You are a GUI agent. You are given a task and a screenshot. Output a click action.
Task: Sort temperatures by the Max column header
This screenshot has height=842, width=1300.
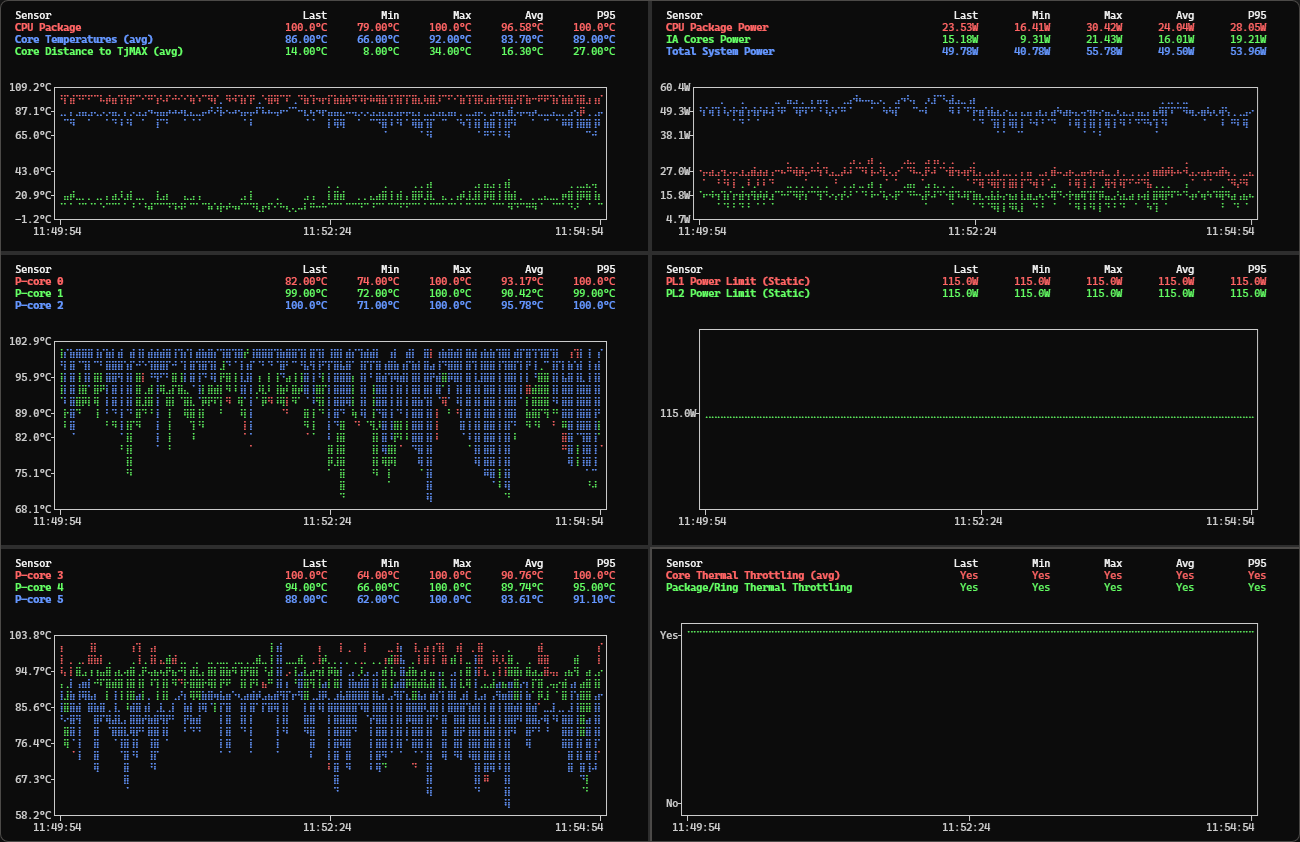(x=461, y=15)
